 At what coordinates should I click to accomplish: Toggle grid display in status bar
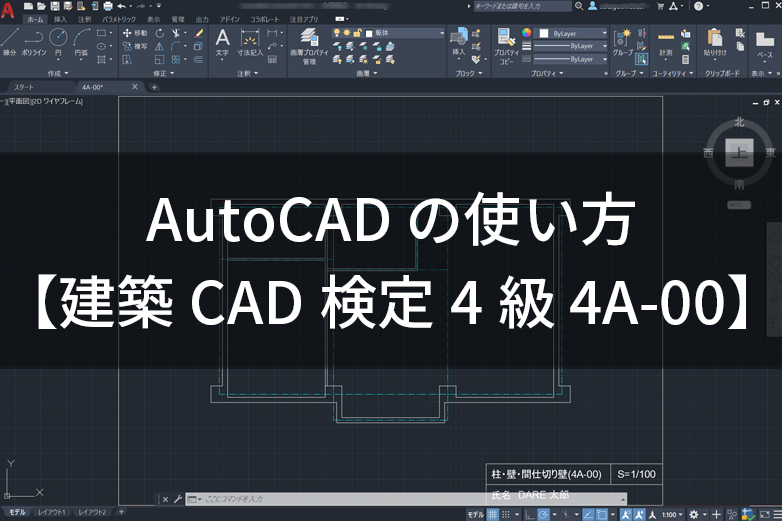coord(492,515)
